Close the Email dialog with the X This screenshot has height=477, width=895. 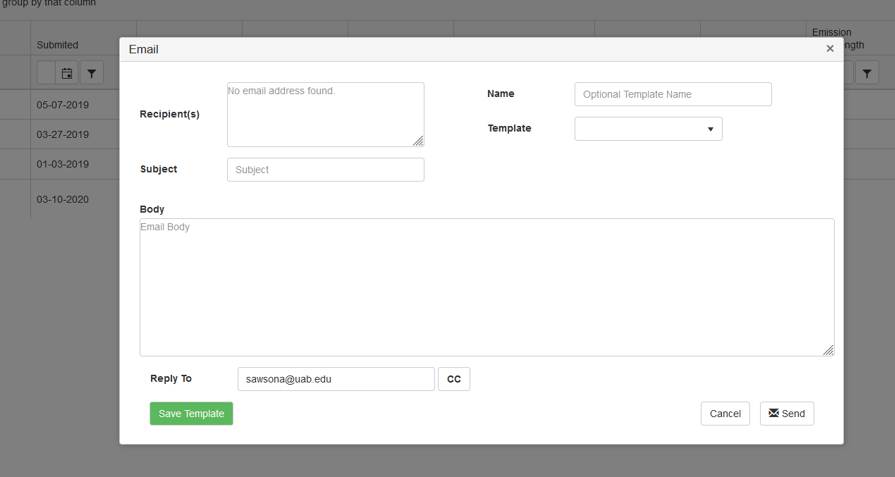[829, 49]
